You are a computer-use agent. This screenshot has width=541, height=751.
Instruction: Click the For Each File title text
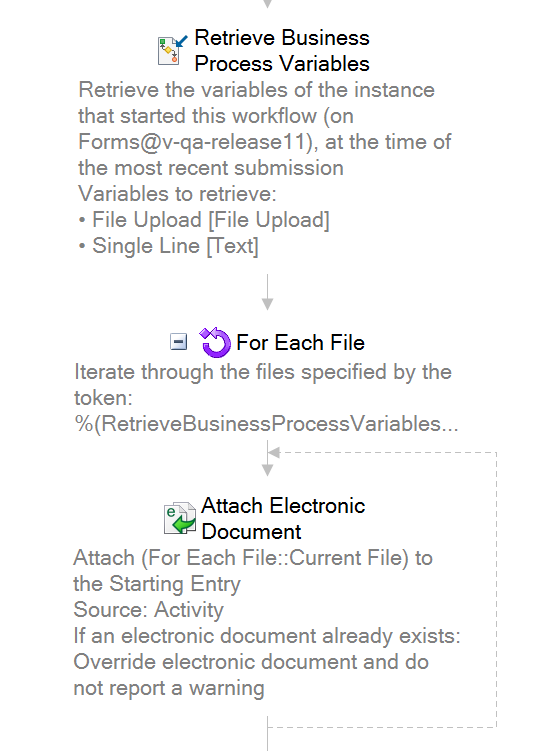pyautogui.click(x=301, y=343)
